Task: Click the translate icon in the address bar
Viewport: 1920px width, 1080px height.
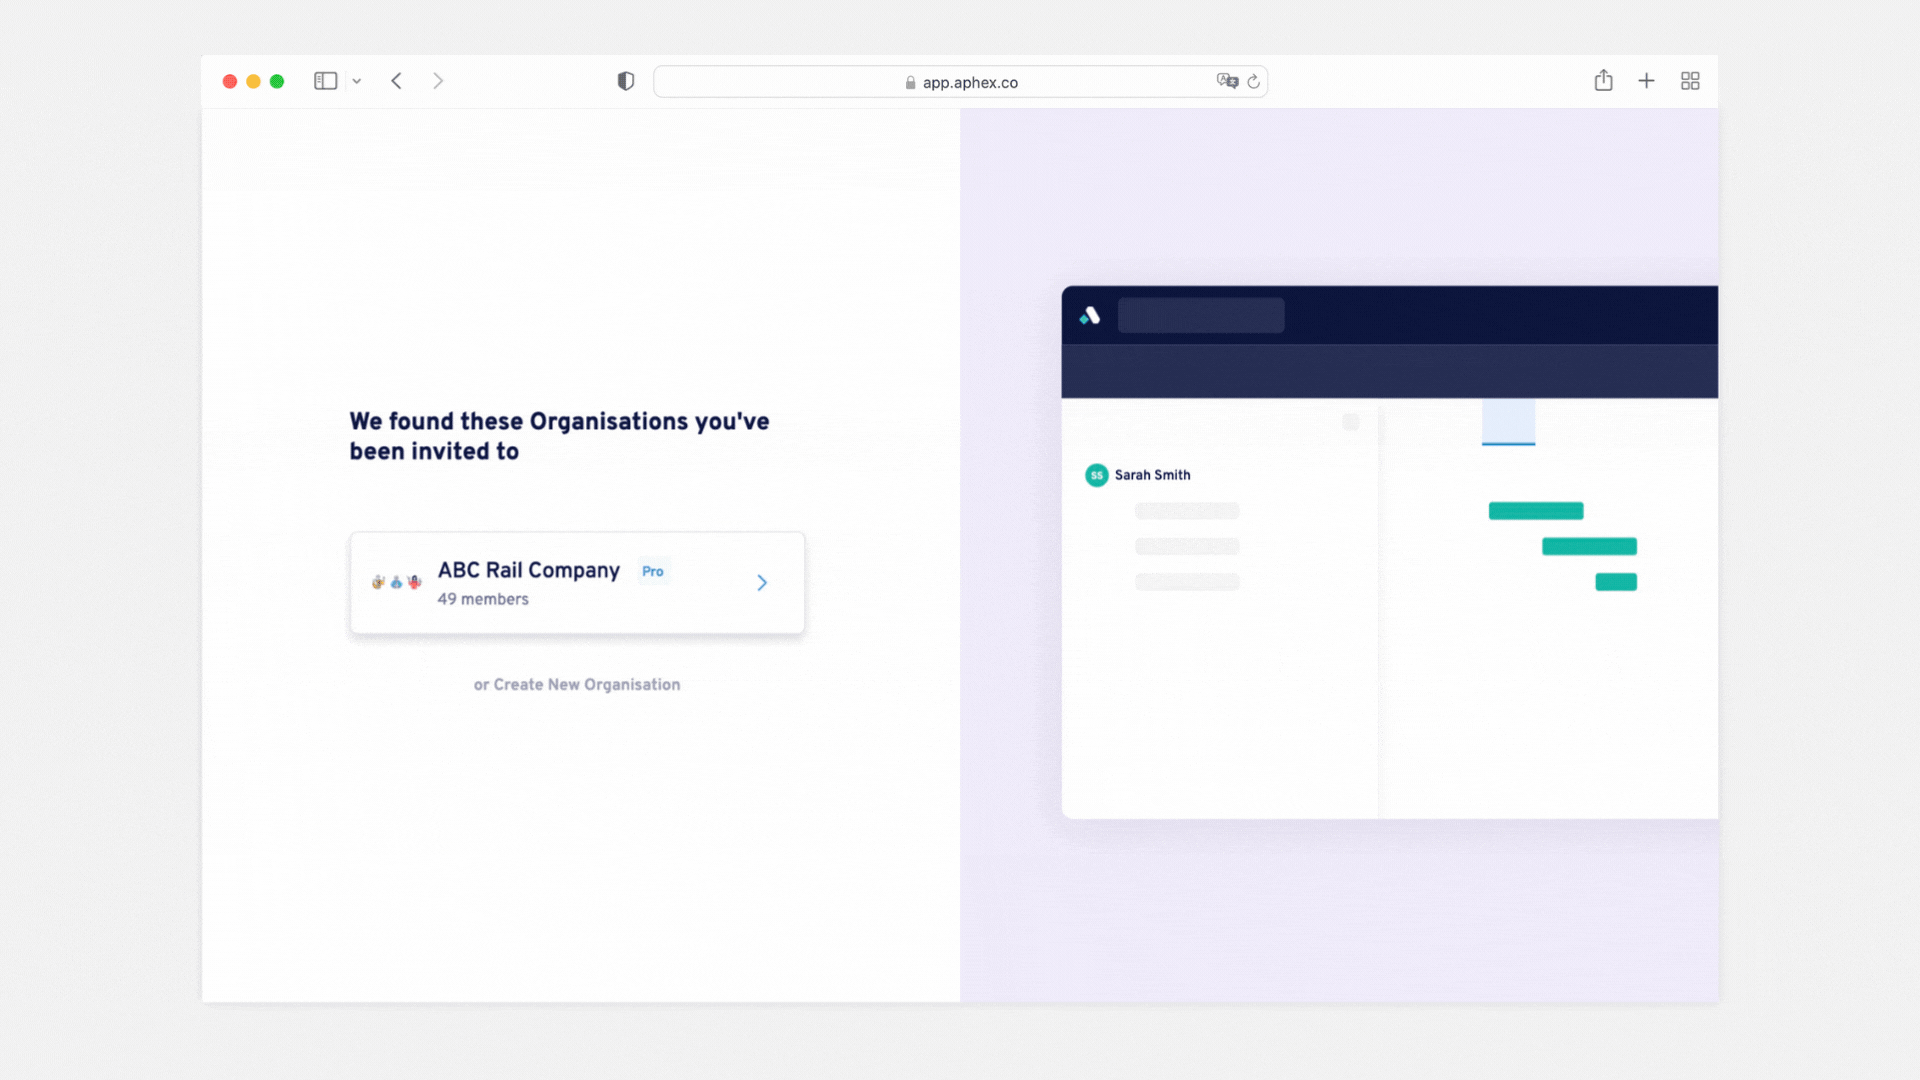Action: [1227, 81]
